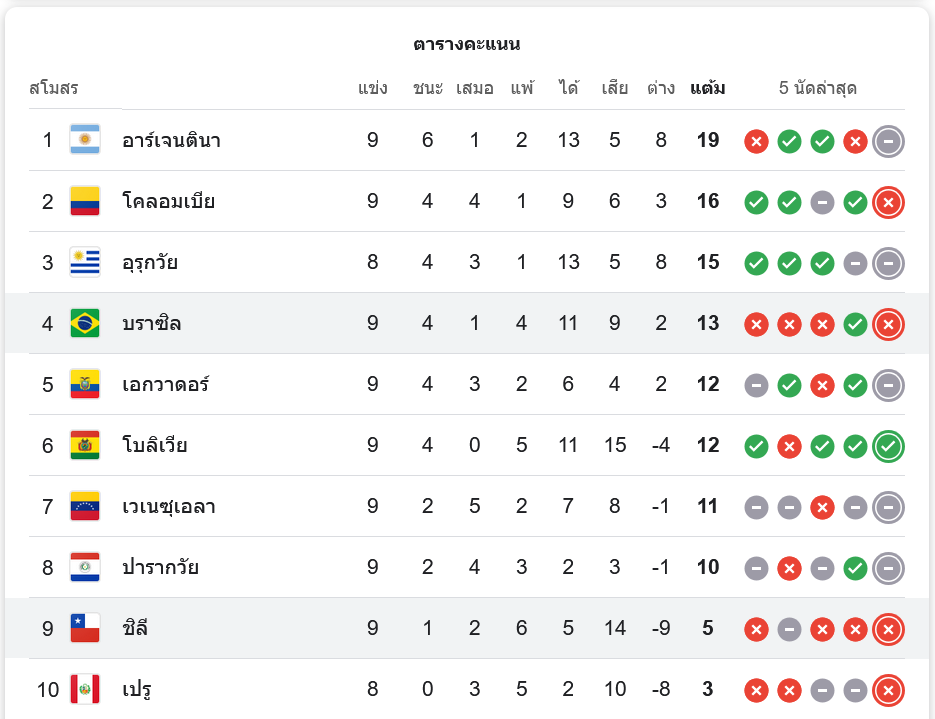The width and height of the screenshot is (935, 719).
Task: Click the Argentina flag icon
Action: pyautogui.click(x=85, y=140)
